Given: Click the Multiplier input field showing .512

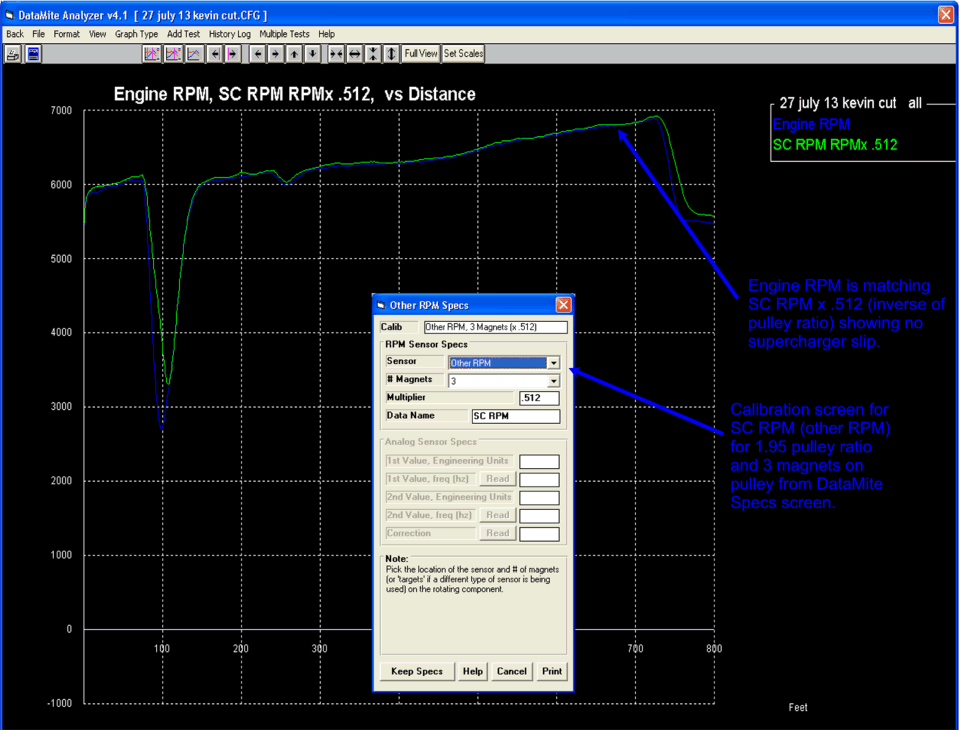Looking at the screenshot, I should [539, 398].
